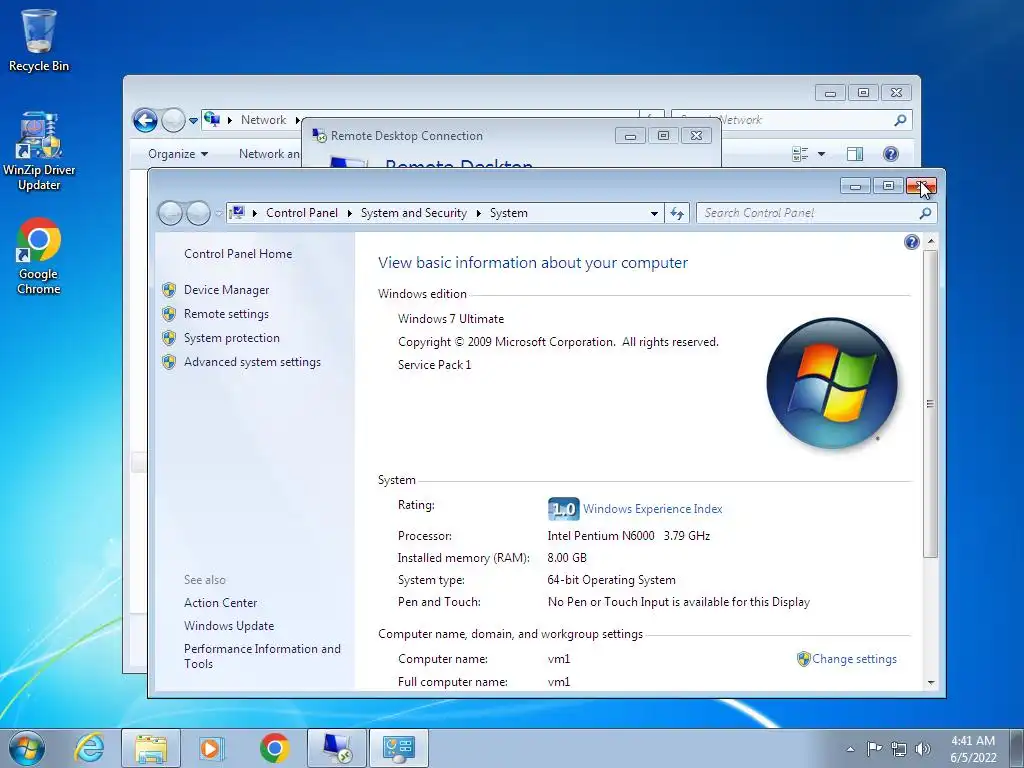Open view options dropdown arrow in Network window
Viewport: 1024px width, 768px height.
tap(821, 154)
